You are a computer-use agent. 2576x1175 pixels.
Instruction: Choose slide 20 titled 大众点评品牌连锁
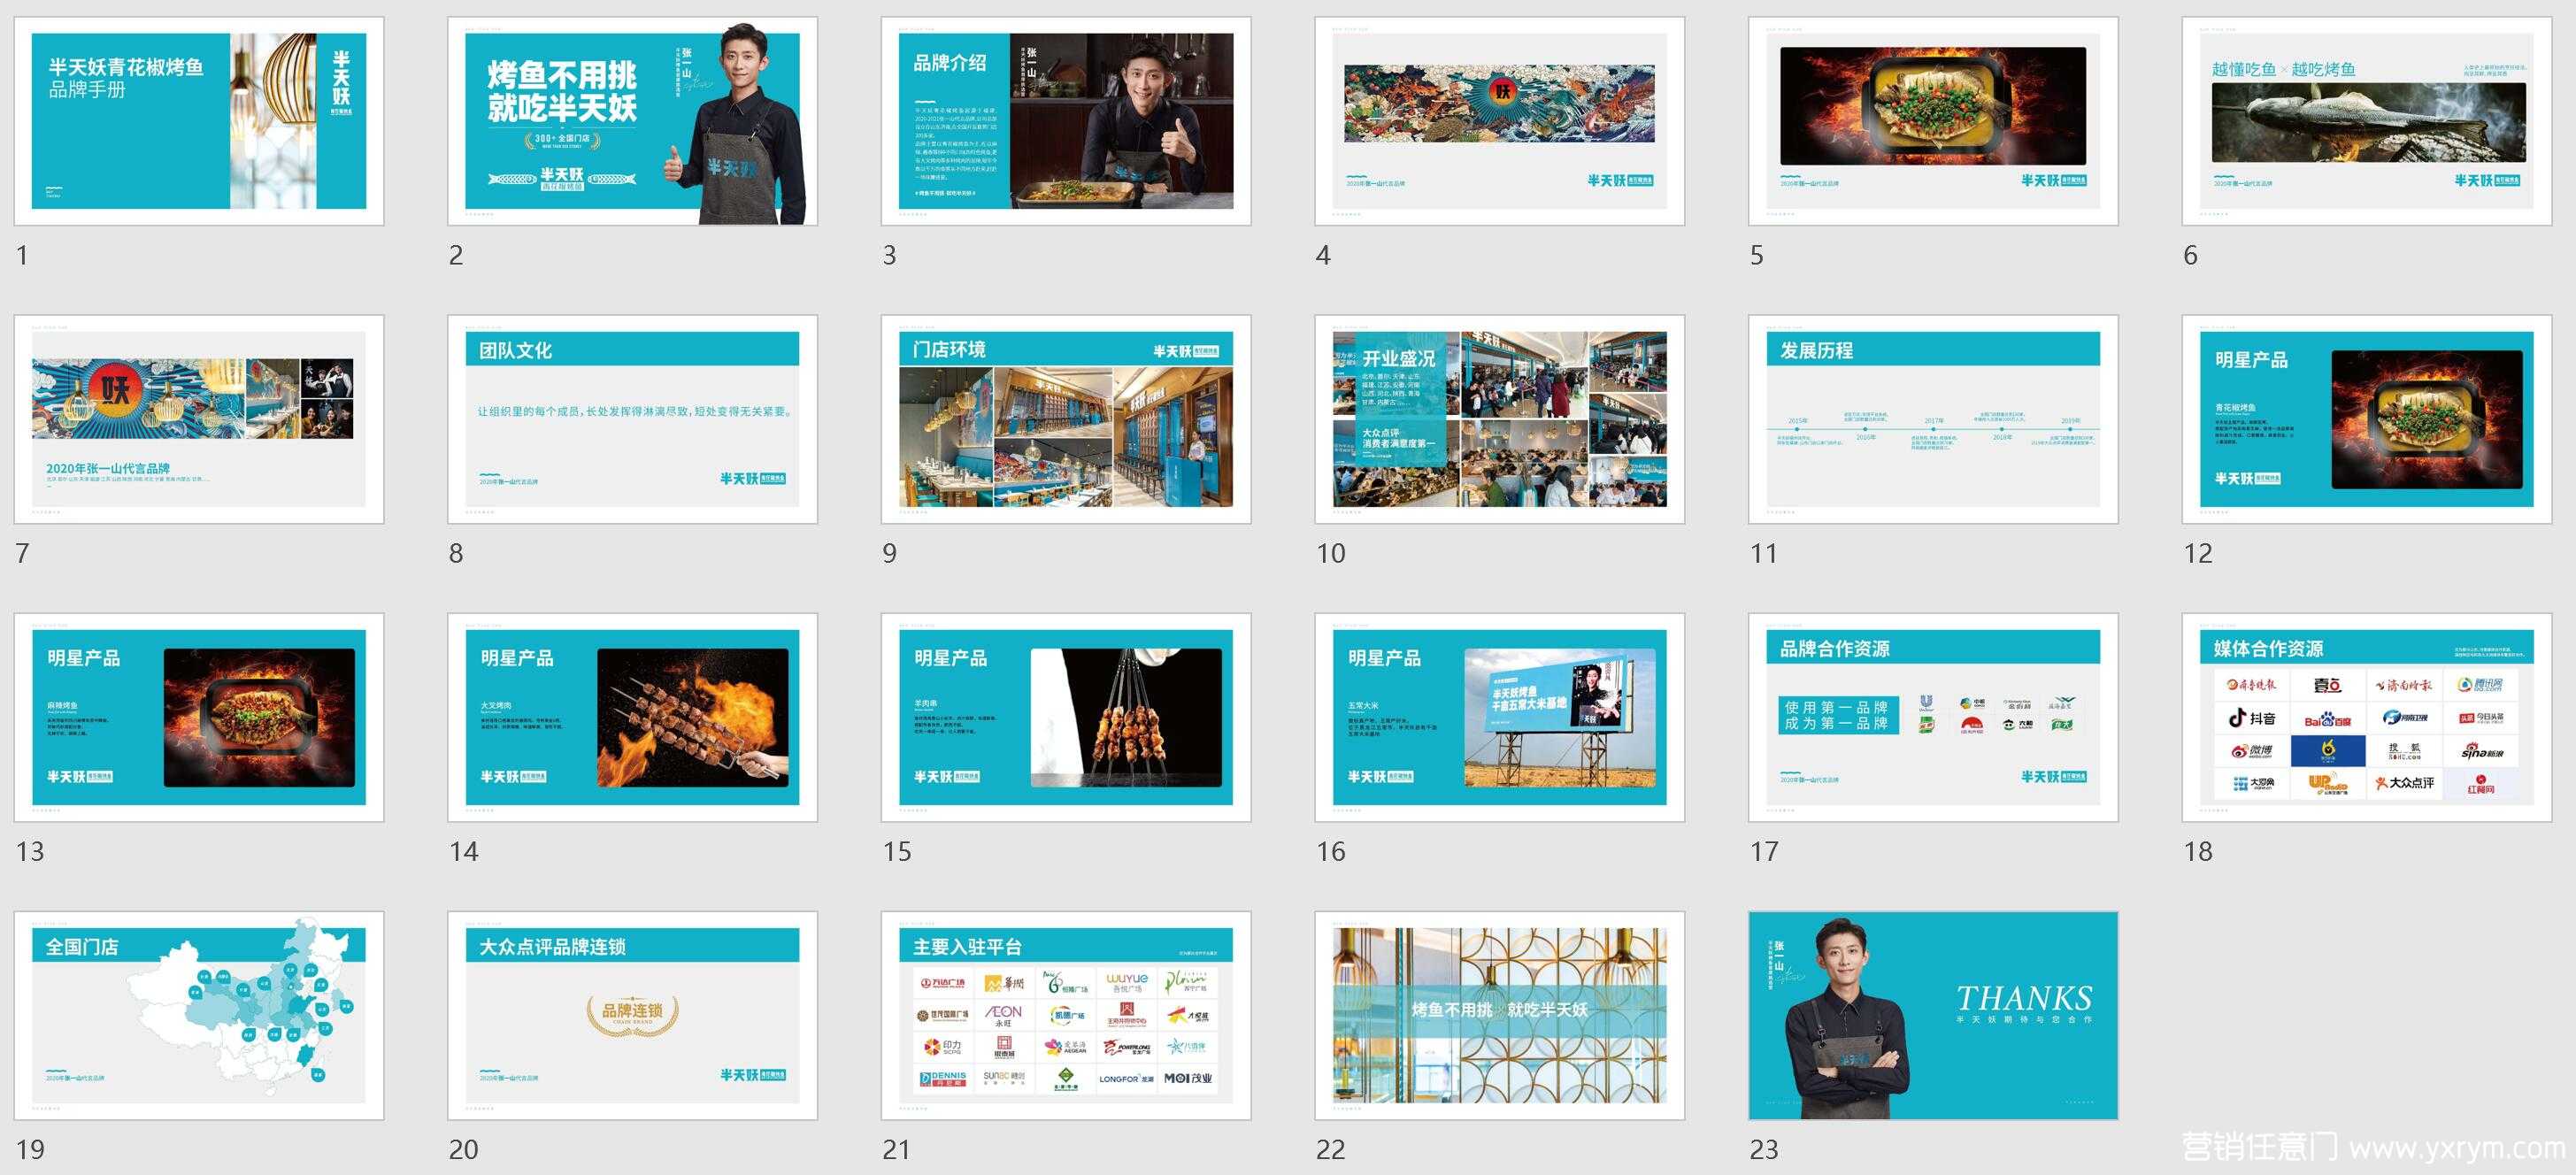click(632, 1015)
